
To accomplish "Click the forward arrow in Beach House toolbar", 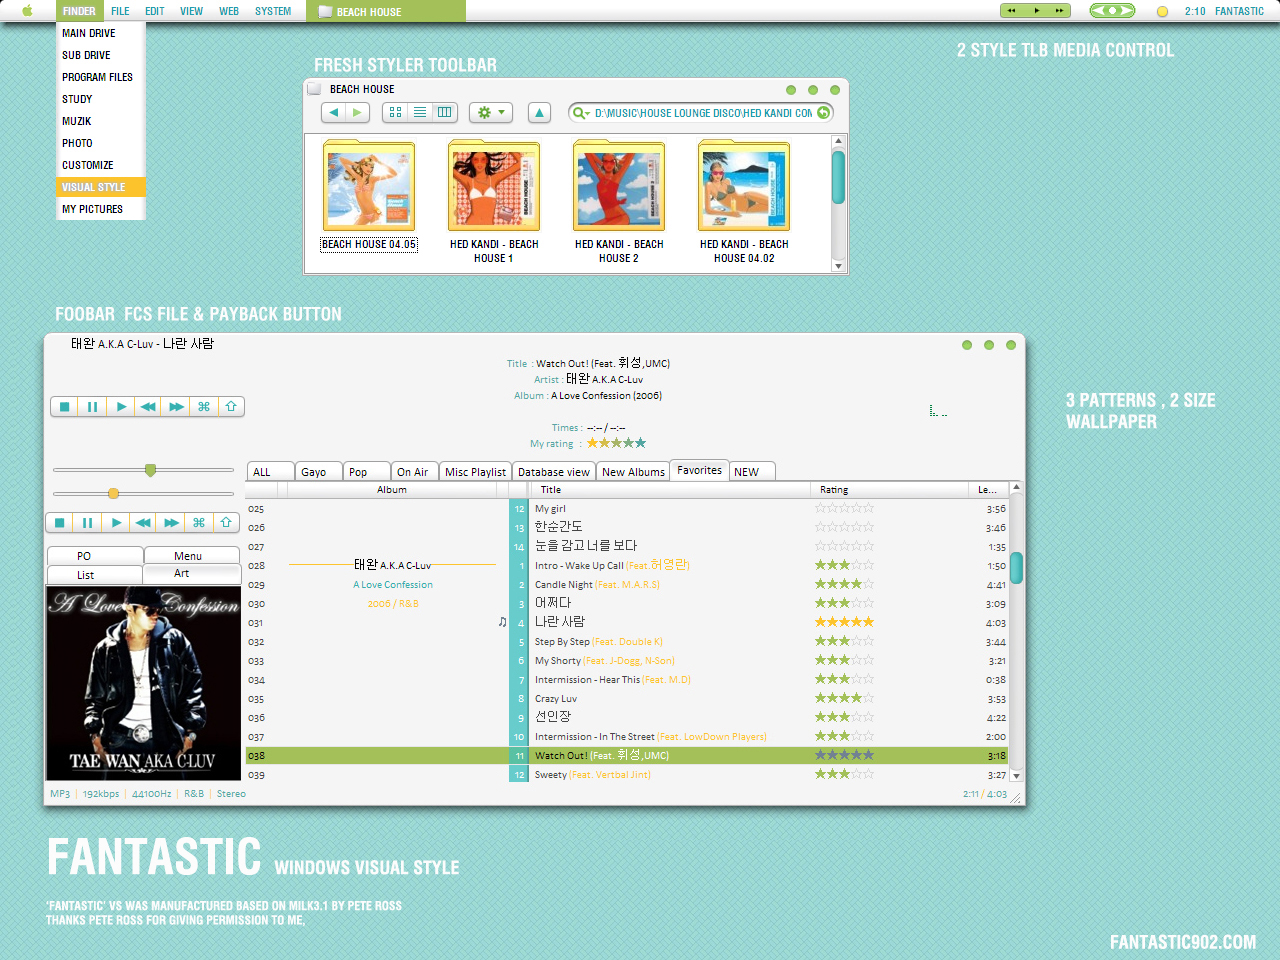I will [x=357, y=113].
